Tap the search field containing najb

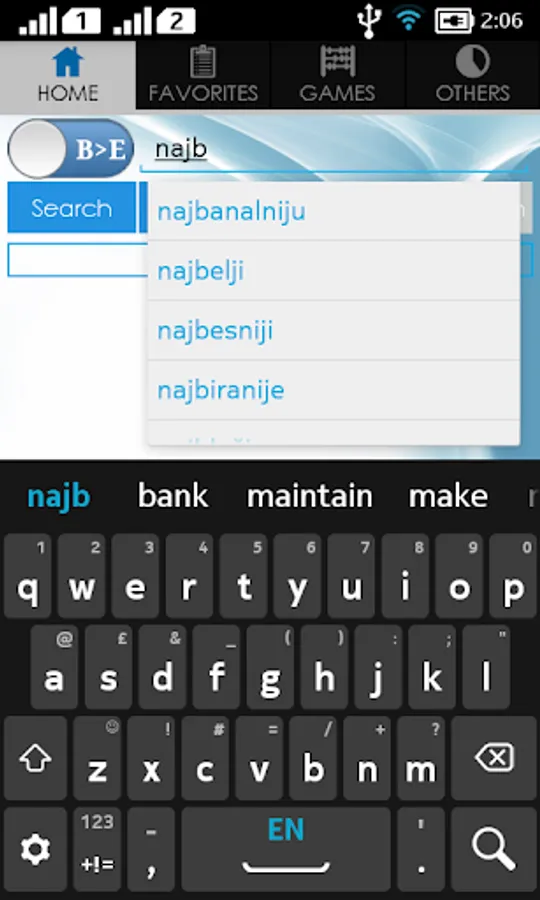pyautogui.click(x=334, y=150)
